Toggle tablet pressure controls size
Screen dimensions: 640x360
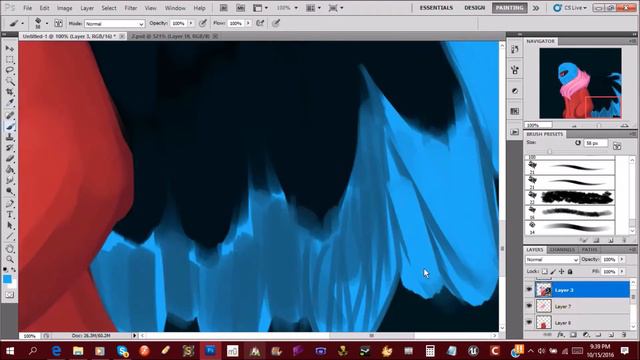(276, 23)
